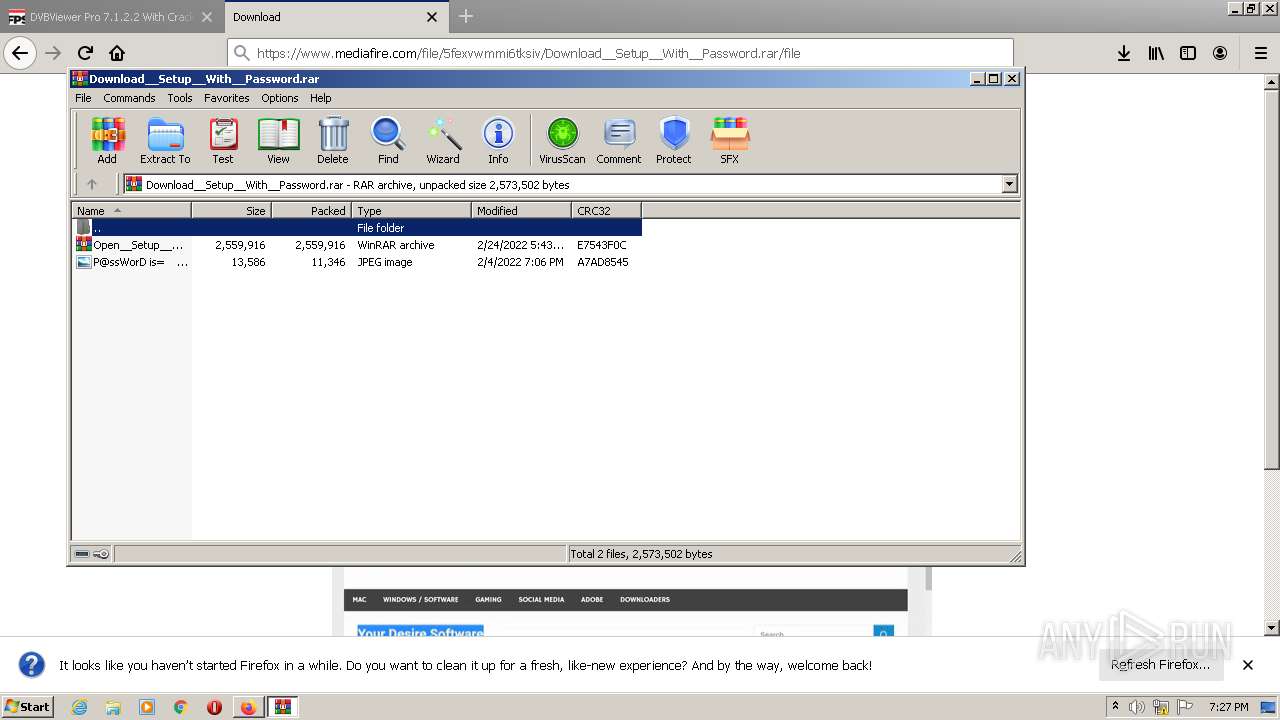Open the Options menu
Viewport: 1280px width, 720px height.
[x=280, y=98]
